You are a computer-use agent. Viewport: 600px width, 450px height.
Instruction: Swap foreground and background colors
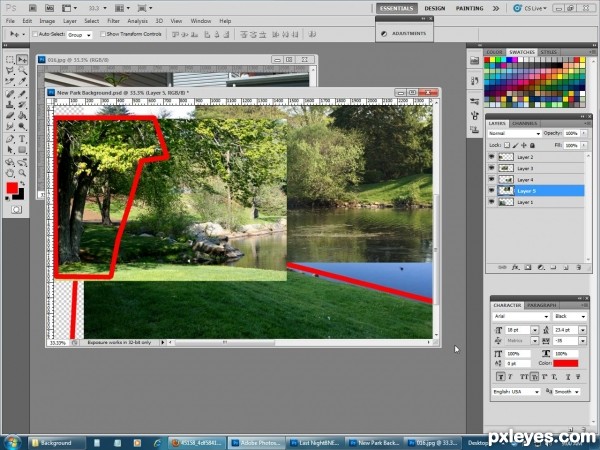pos(22,183)
